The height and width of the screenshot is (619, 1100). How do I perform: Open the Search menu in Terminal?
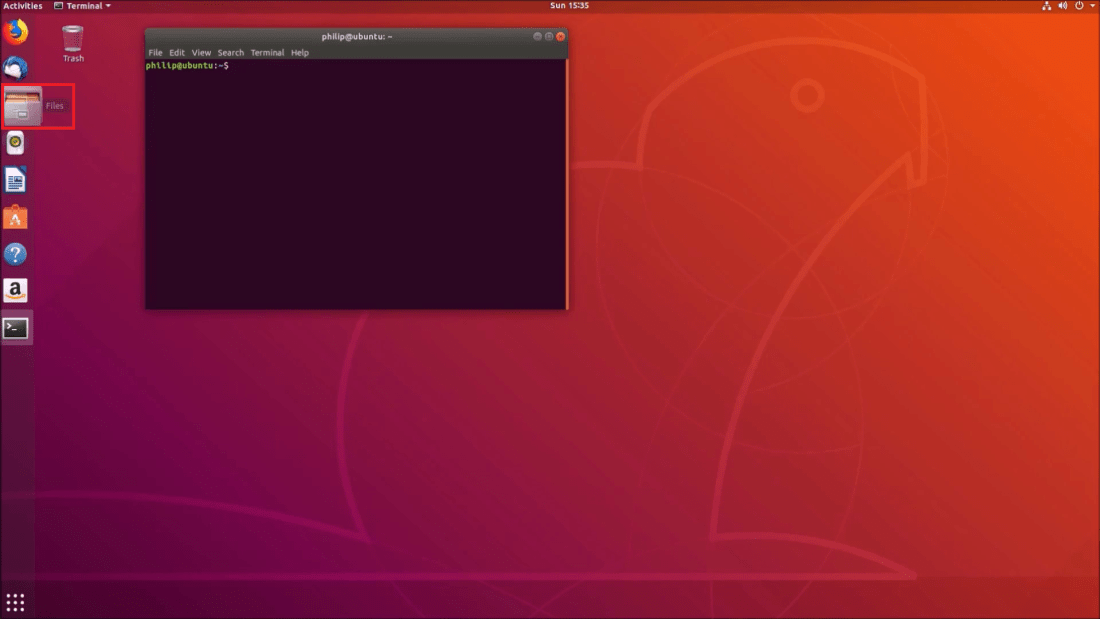[x=231, y=52]
